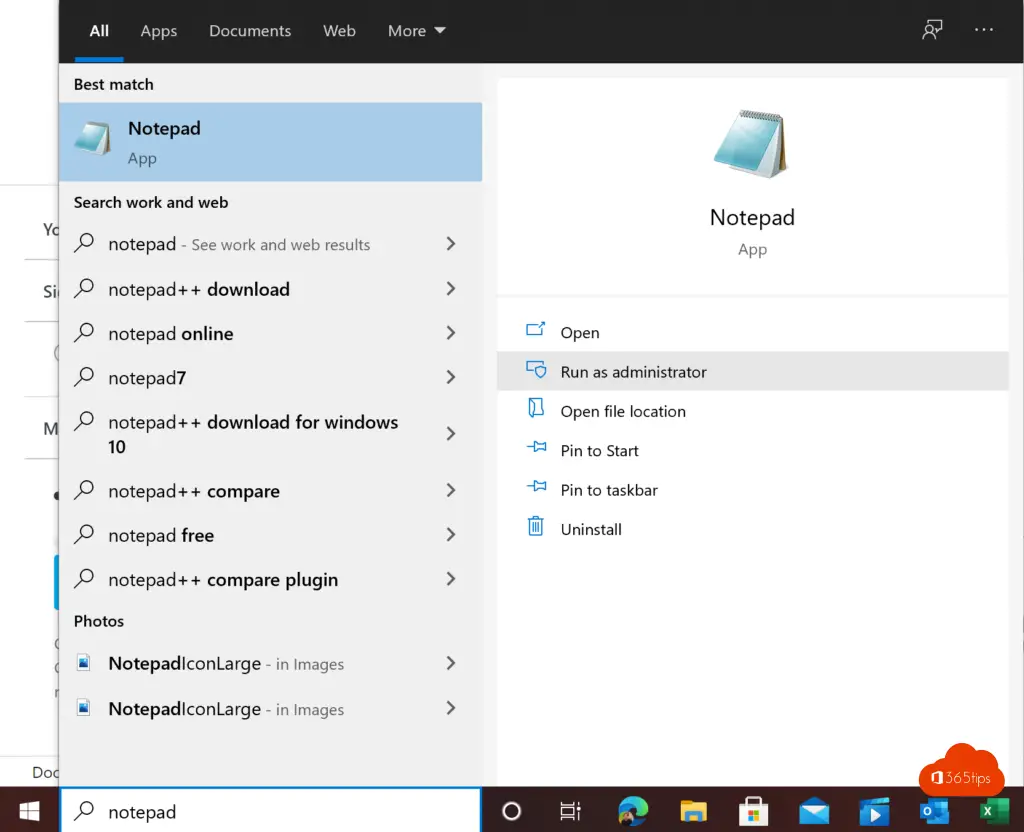1024x832 pixels.
Task: Expand chevron for 'notepad++ download'
Action: (x=451, y=288)
